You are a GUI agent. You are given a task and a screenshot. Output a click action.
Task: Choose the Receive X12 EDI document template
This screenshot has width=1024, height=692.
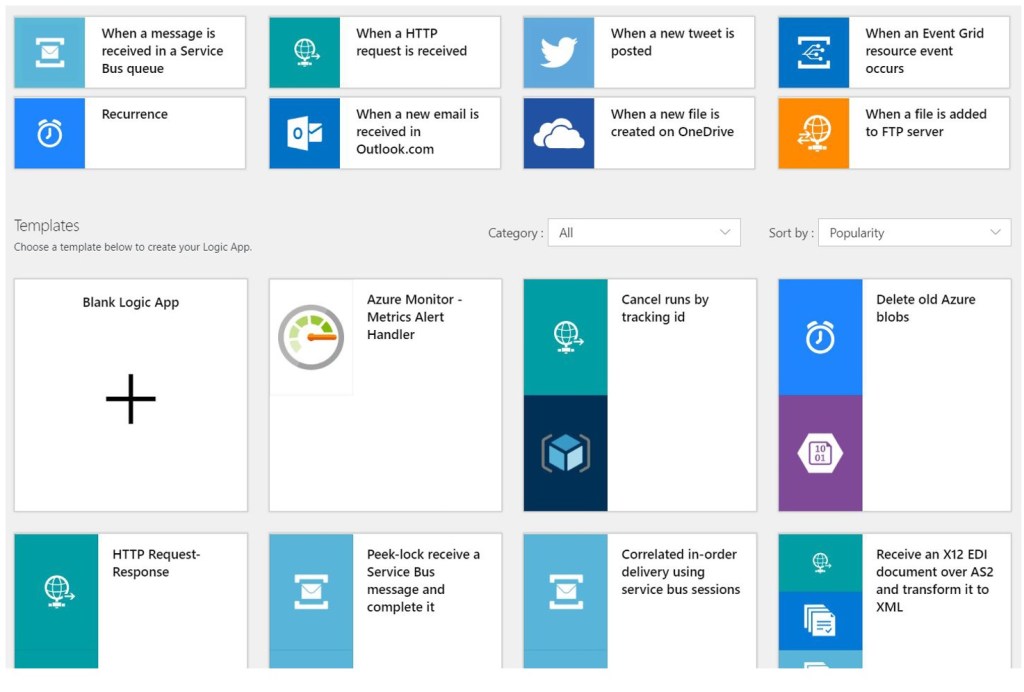point(934,581)
